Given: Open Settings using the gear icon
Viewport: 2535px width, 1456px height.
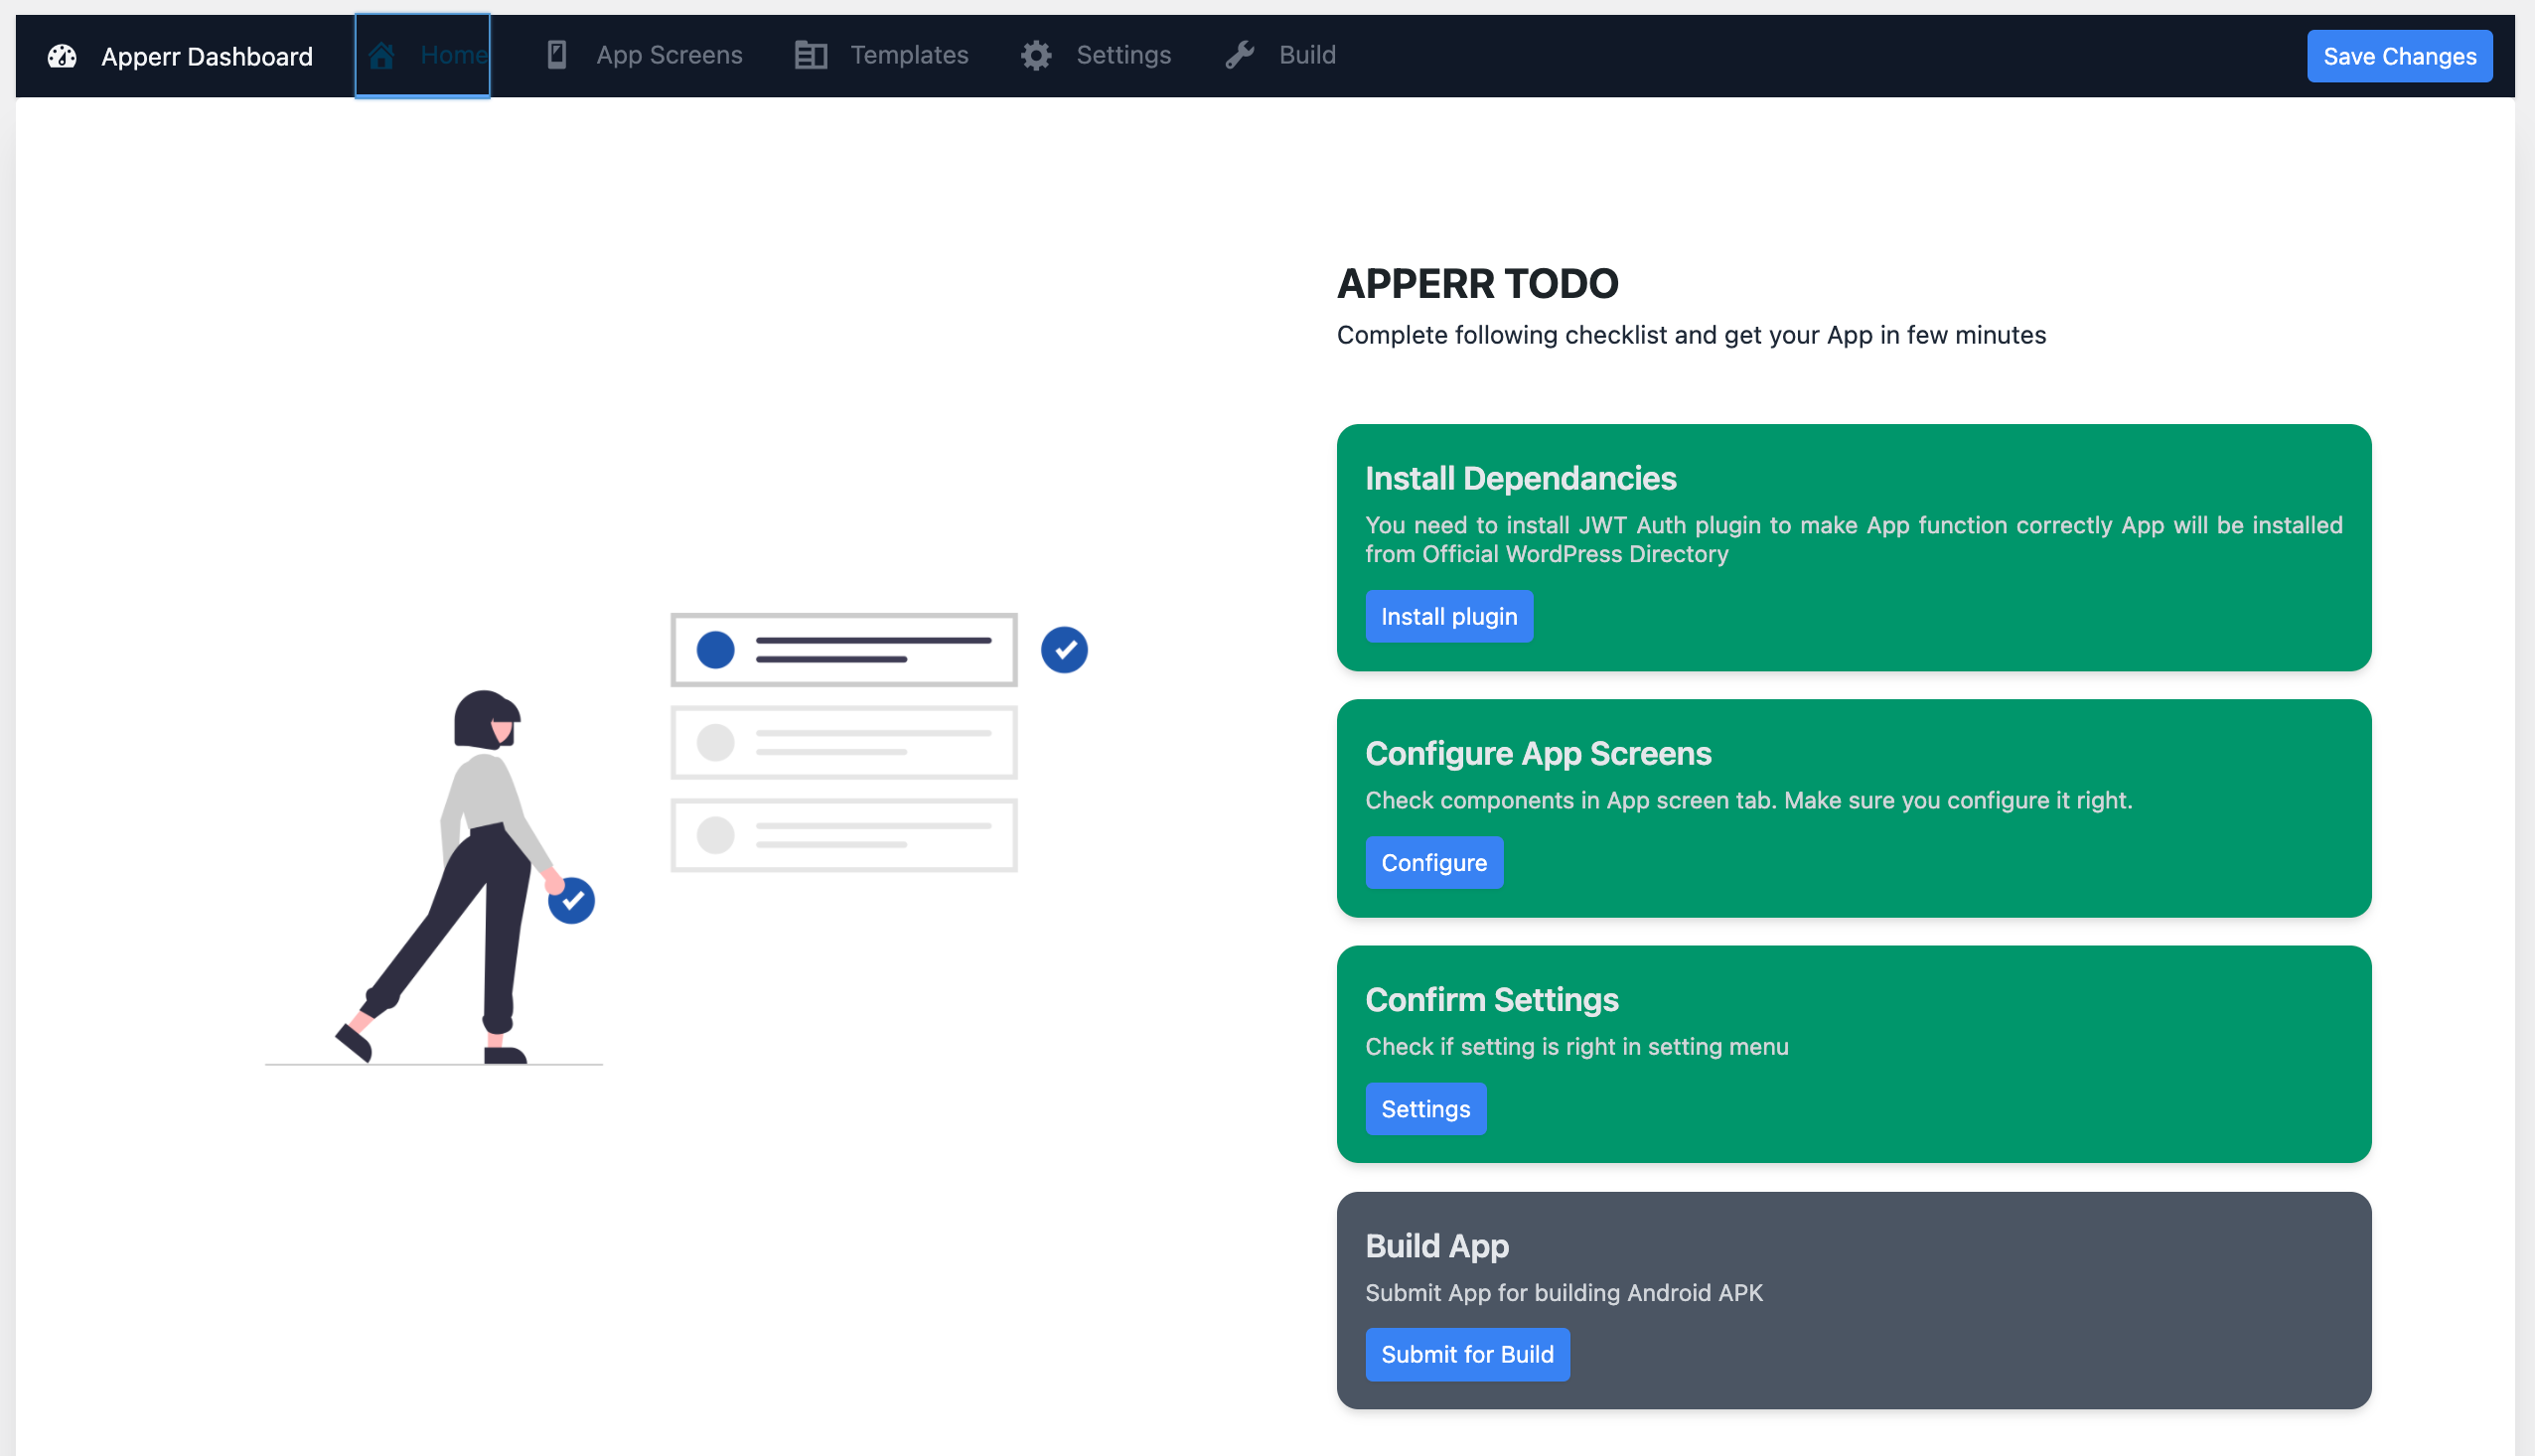Looking at the screenshot, I should click(1036, 55).
